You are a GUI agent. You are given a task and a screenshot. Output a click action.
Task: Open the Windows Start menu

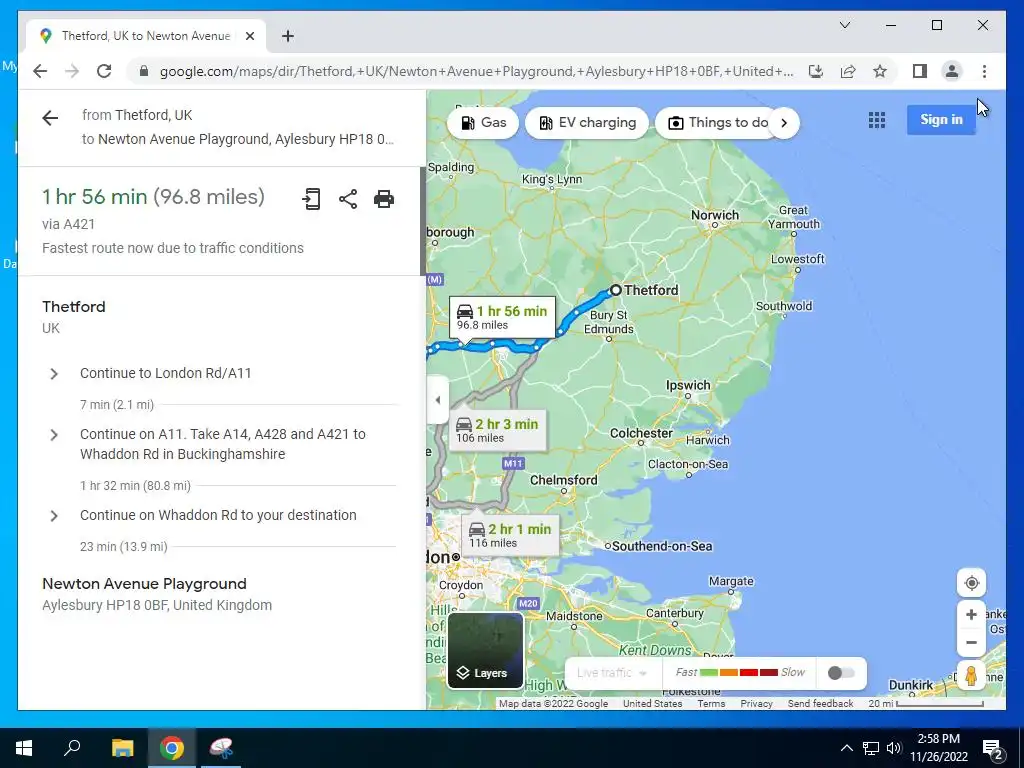[x=24, y=748]
